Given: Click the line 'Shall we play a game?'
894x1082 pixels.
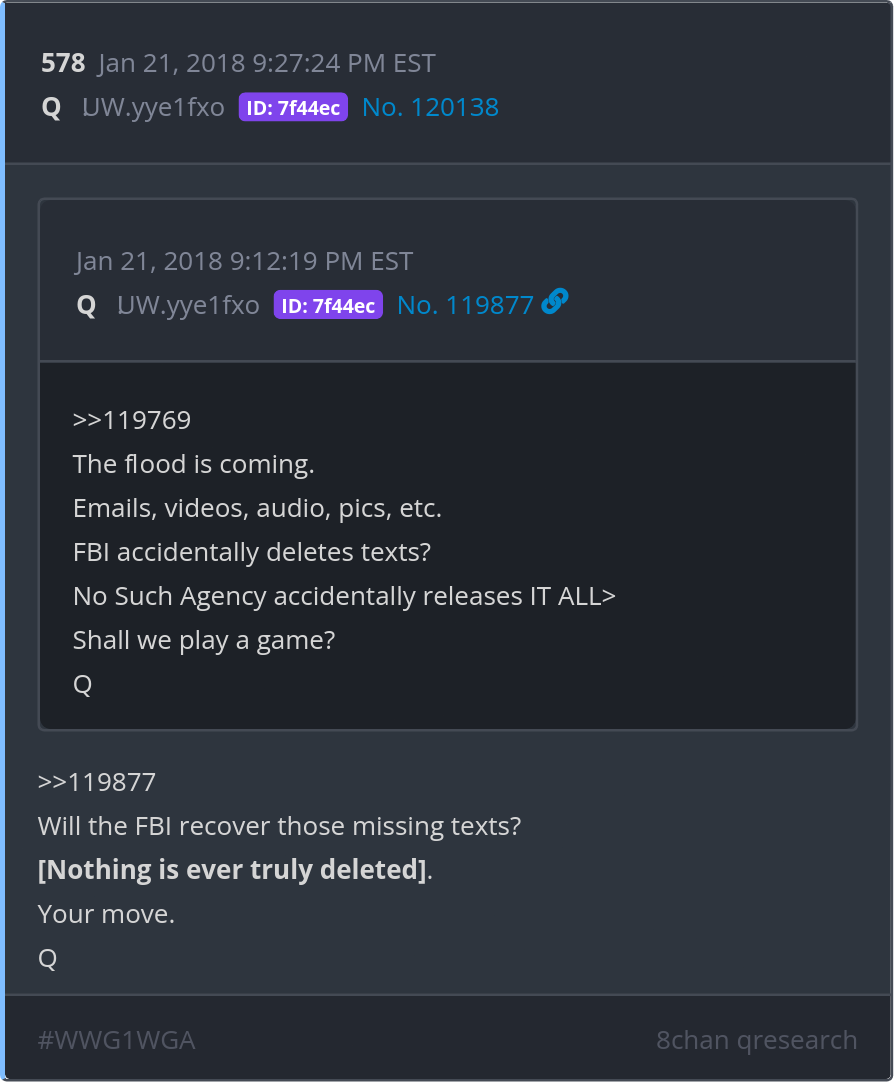Looking at the screenshot, I should pyautogui.click(x=204, y=640).
